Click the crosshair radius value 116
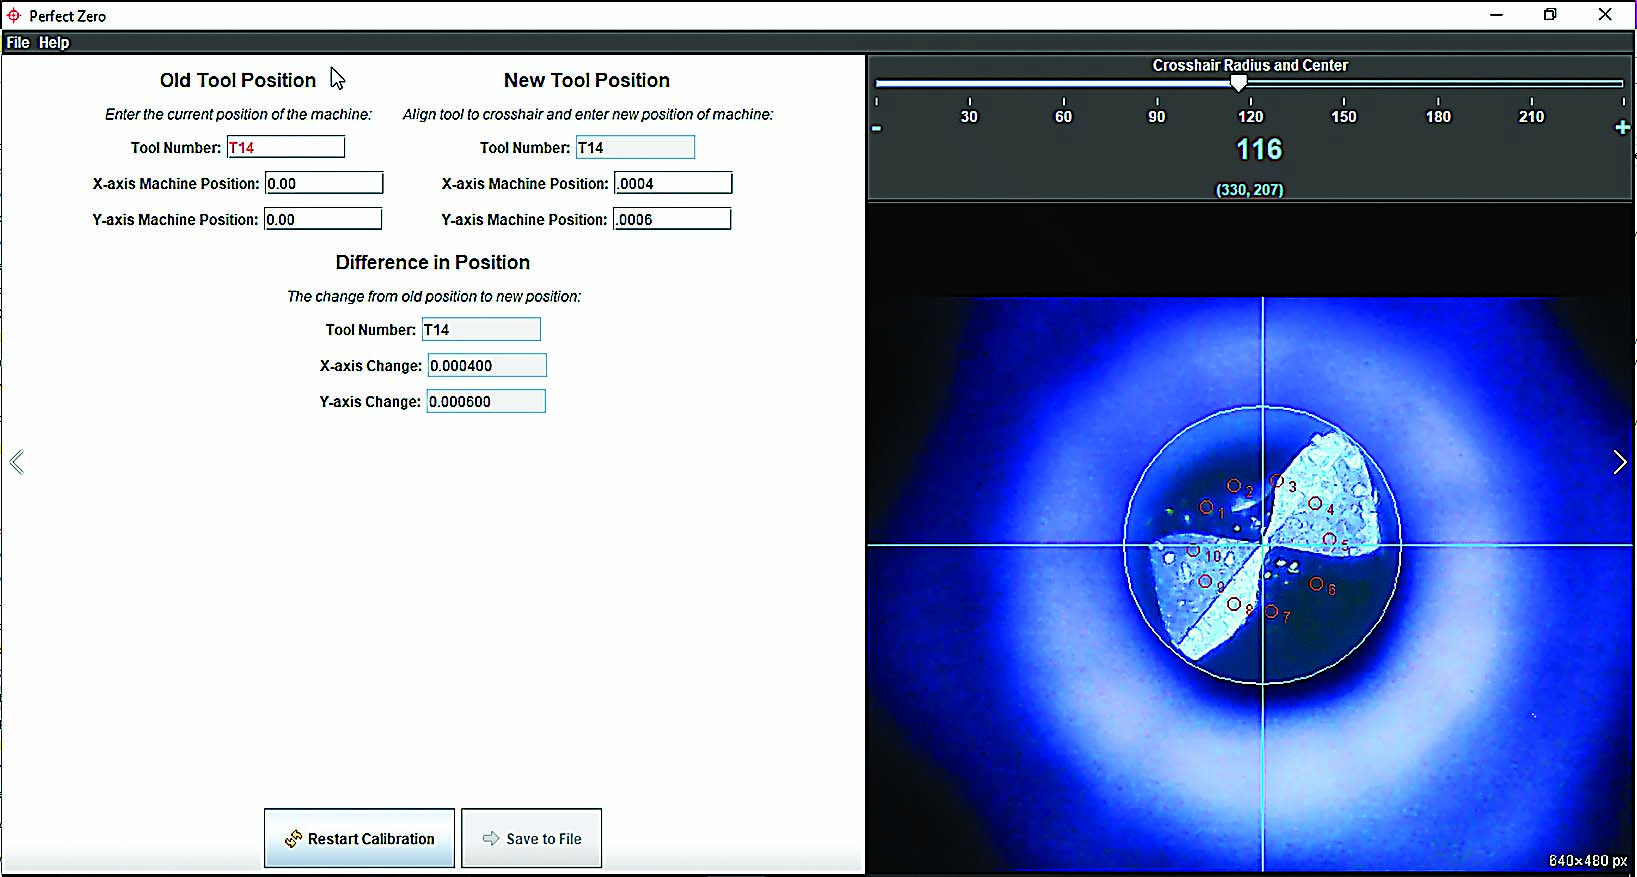Screen dimensions: 1637x877 point(1259,150)
